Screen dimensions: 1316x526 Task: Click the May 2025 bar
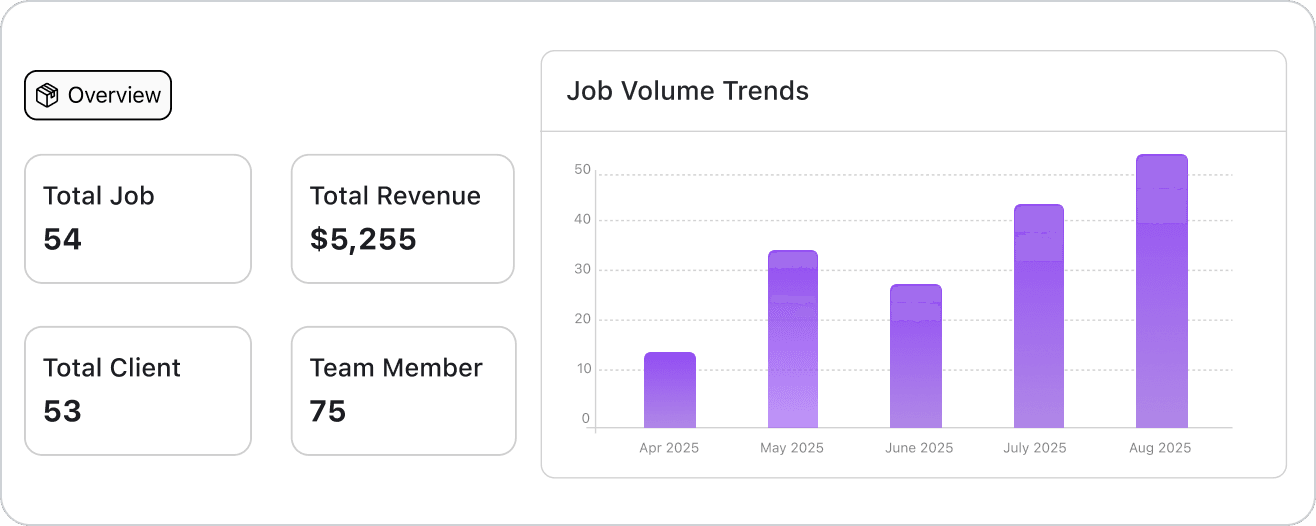click(792, 340)
